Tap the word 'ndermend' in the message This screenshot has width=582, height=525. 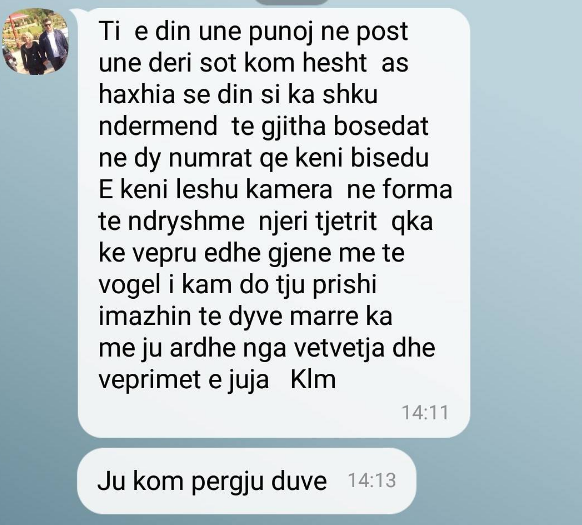(x=158, y=126)
